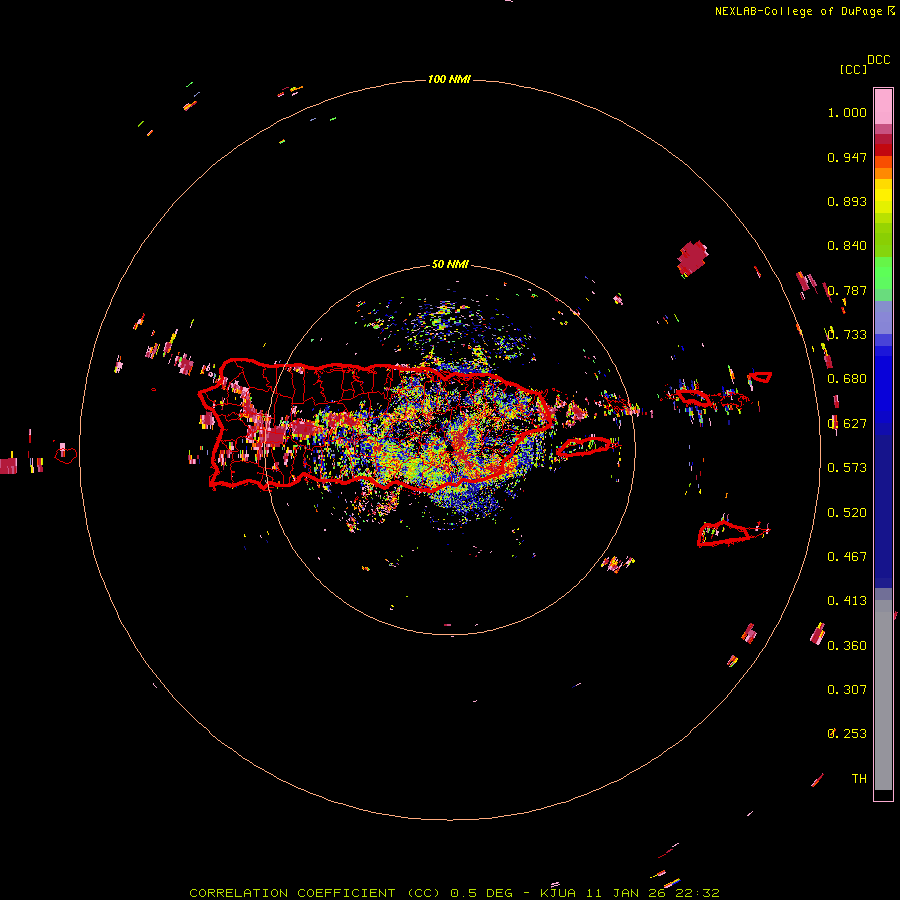Click the 0.627 scale value
The width and height of the screenshot is (900, 900).
pos(847,424)
